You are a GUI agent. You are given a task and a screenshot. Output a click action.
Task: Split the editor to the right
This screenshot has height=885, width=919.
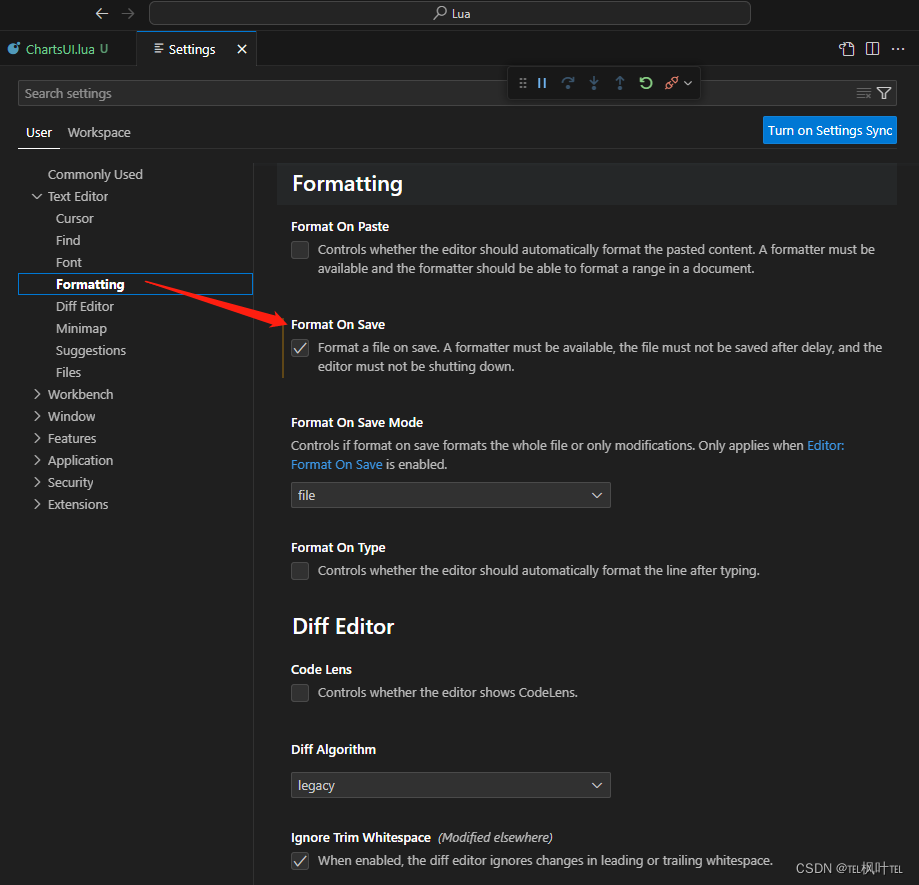click(x=872, y=49)
